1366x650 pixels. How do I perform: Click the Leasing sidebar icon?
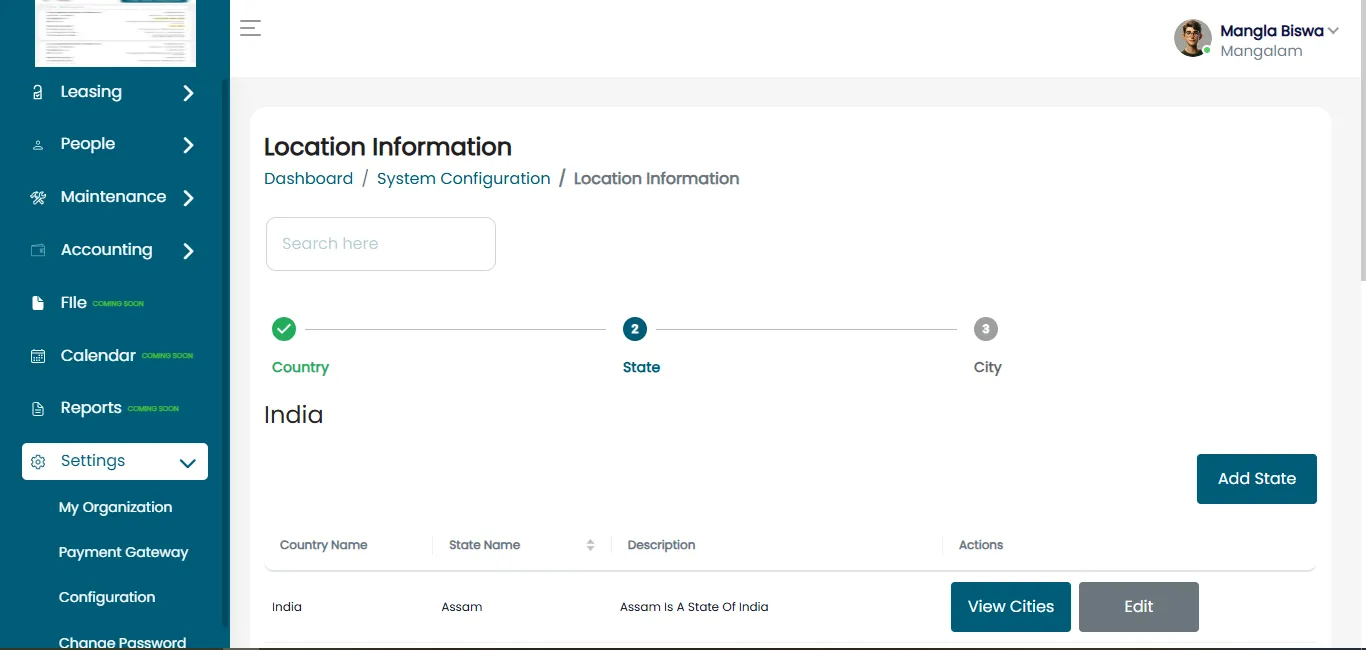pyautogui.click(x=38, y=93)
